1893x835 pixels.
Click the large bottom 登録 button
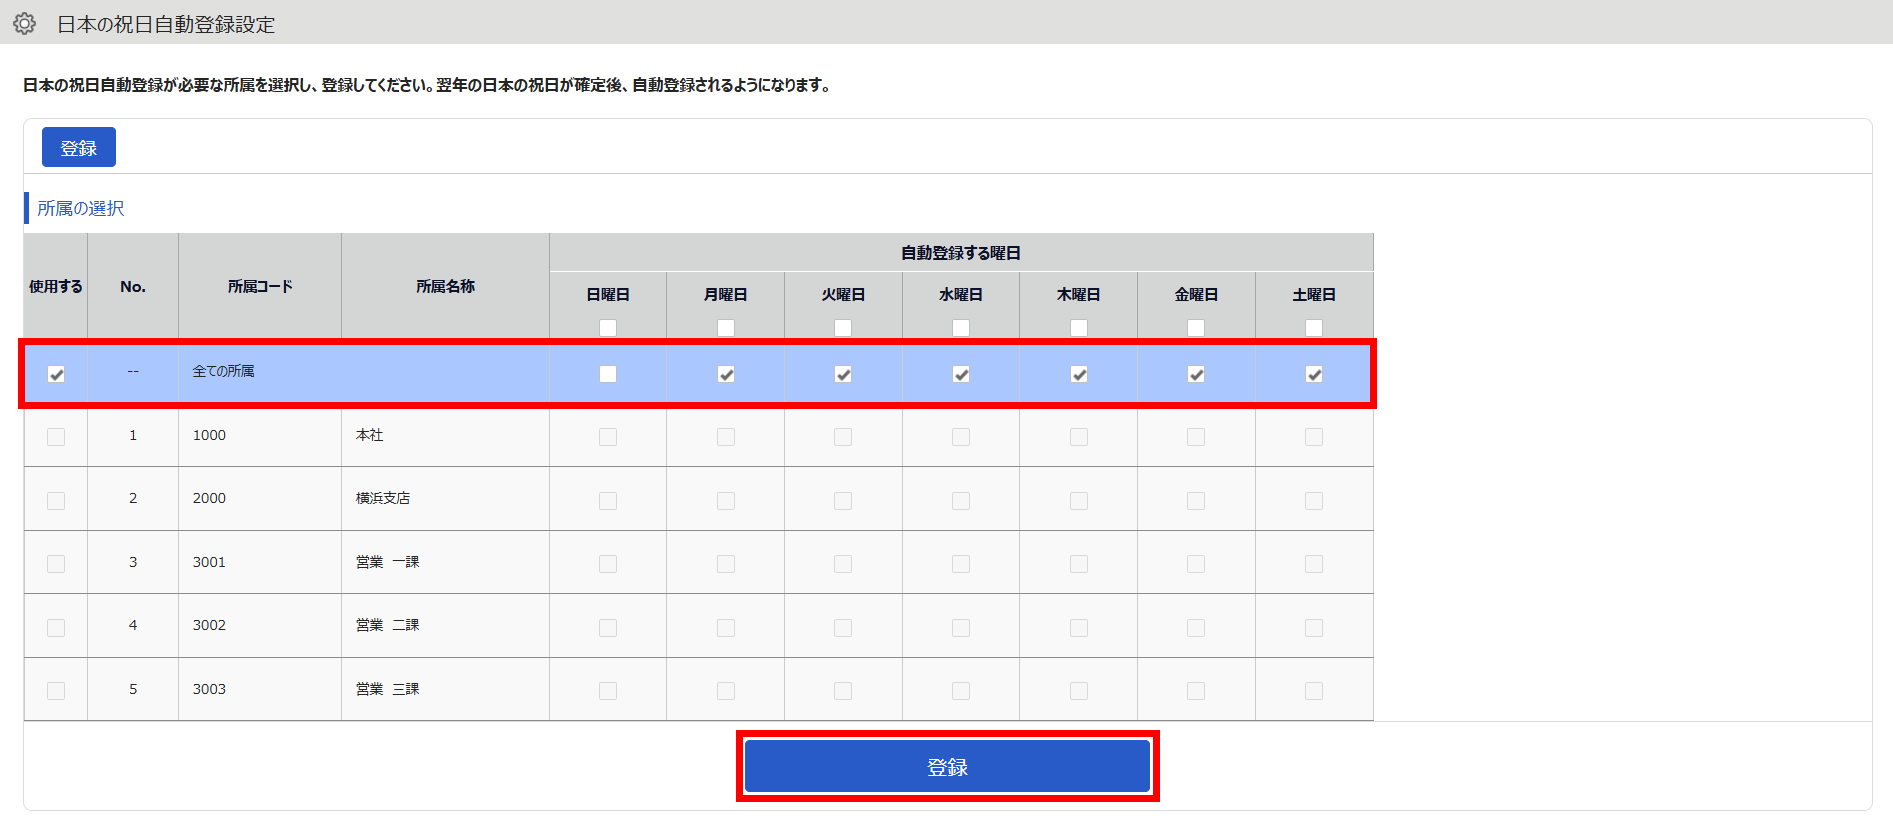coord(947,767)
